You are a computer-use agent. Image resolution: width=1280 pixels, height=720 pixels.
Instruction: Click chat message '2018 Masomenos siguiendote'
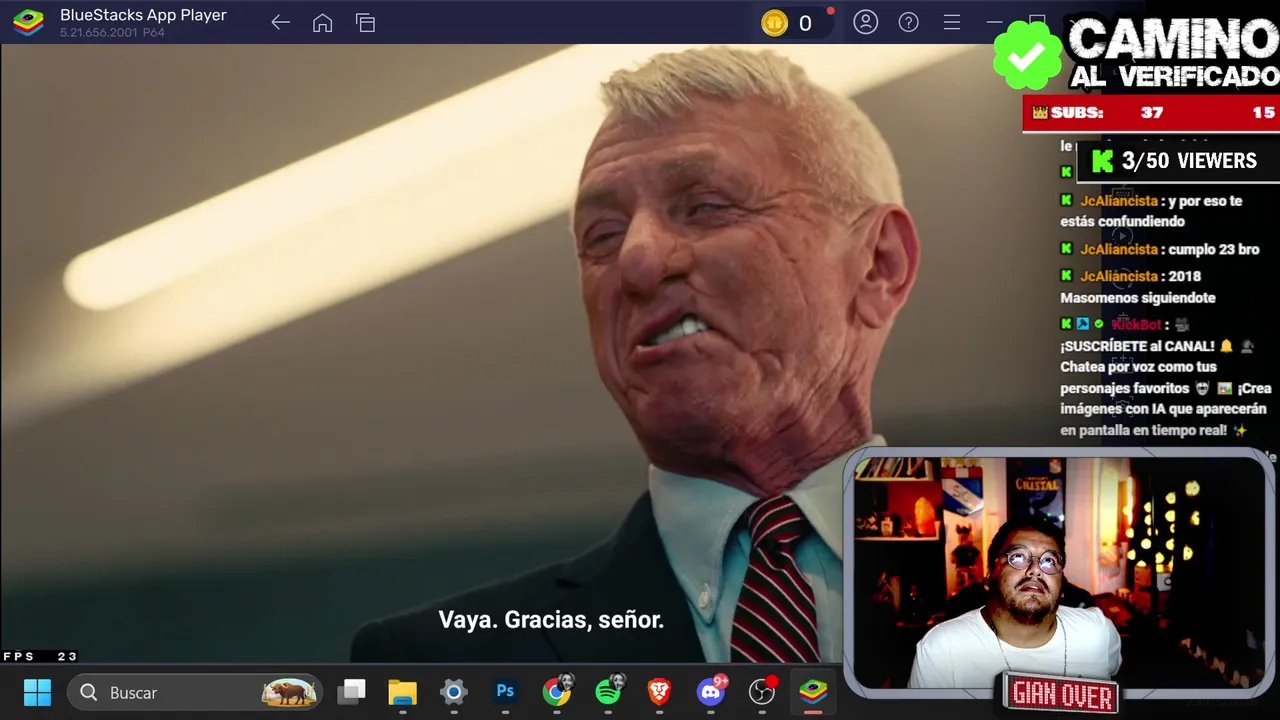(1138, 287)
